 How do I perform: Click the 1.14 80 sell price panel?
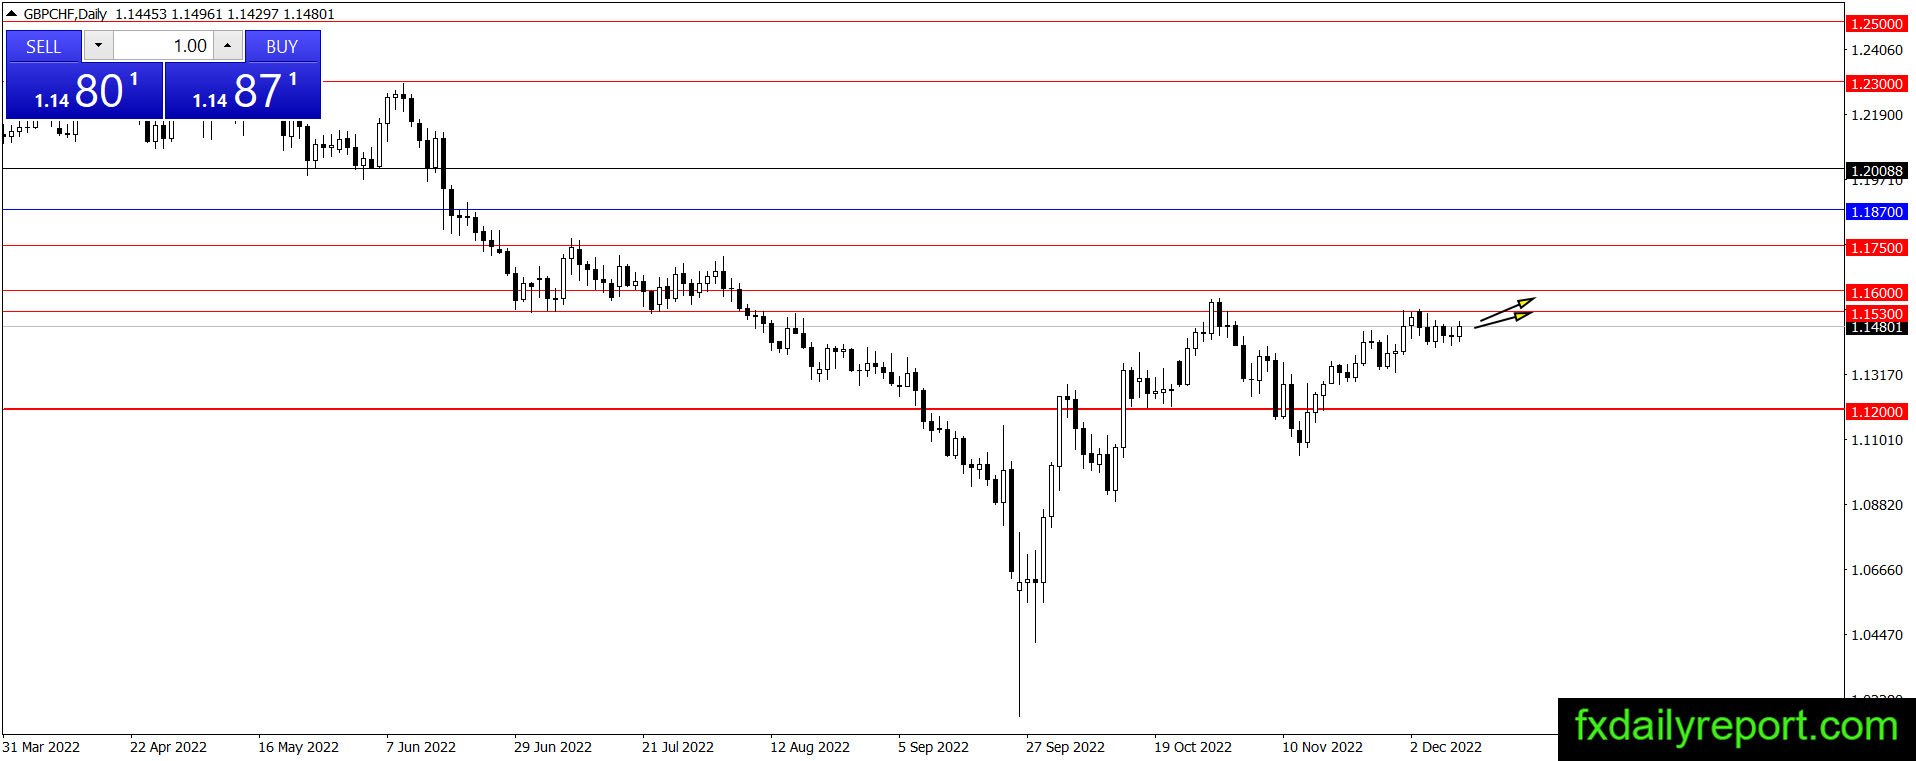84,91
